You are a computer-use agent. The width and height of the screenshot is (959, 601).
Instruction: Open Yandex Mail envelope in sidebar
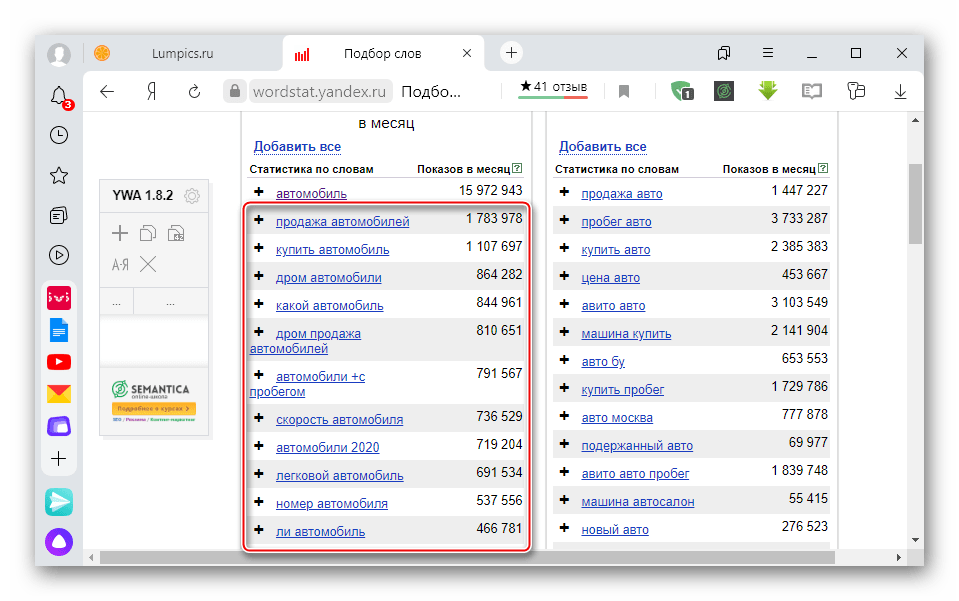point(59,394)
